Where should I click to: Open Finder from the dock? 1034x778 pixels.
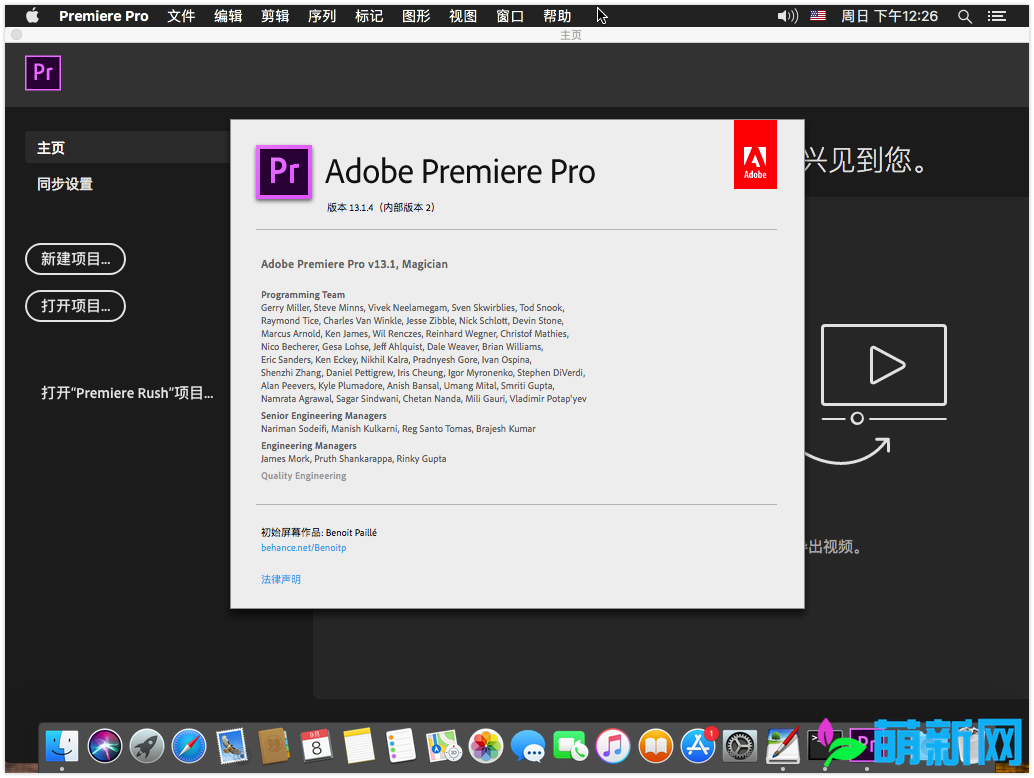point(62,746)
